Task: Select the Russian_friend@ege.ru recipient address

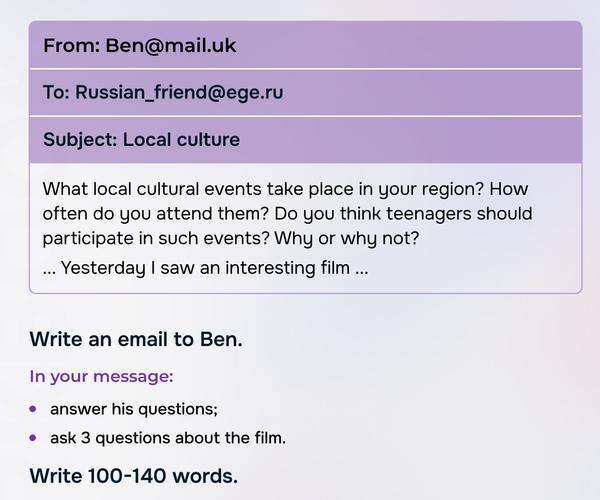Action: tap(179, 93)
